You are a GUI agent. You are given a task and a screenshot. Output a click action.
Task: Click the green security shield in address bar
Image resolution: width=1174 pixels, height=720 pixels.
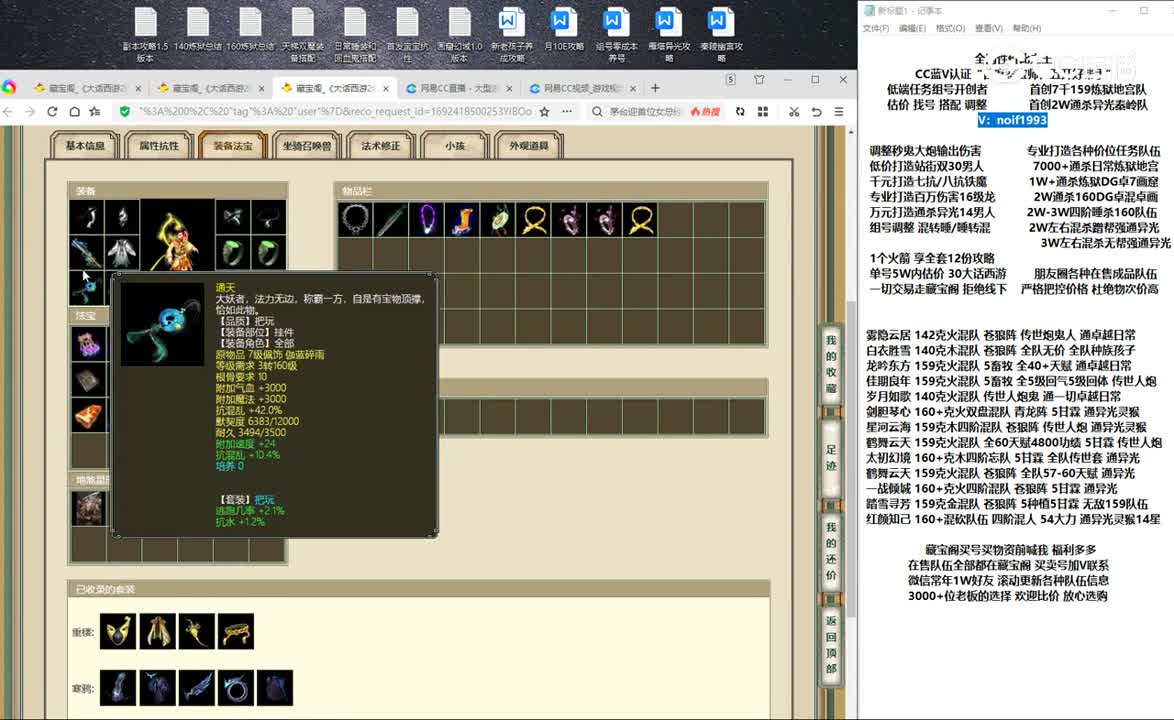click(x=124, y=112)
